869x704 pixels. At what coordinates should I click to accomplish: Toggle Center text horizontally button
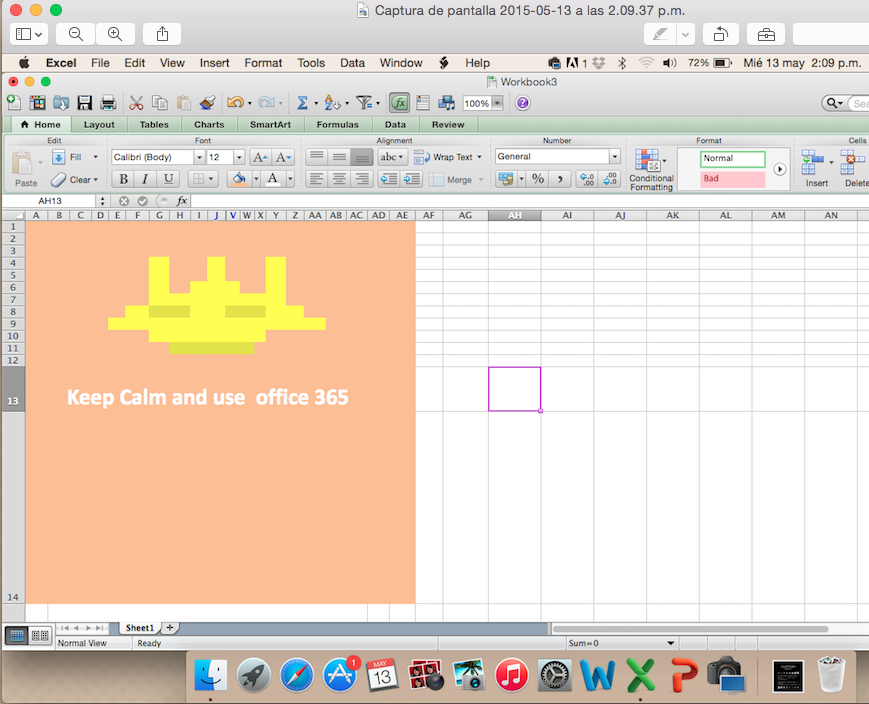tap(339, 178)
